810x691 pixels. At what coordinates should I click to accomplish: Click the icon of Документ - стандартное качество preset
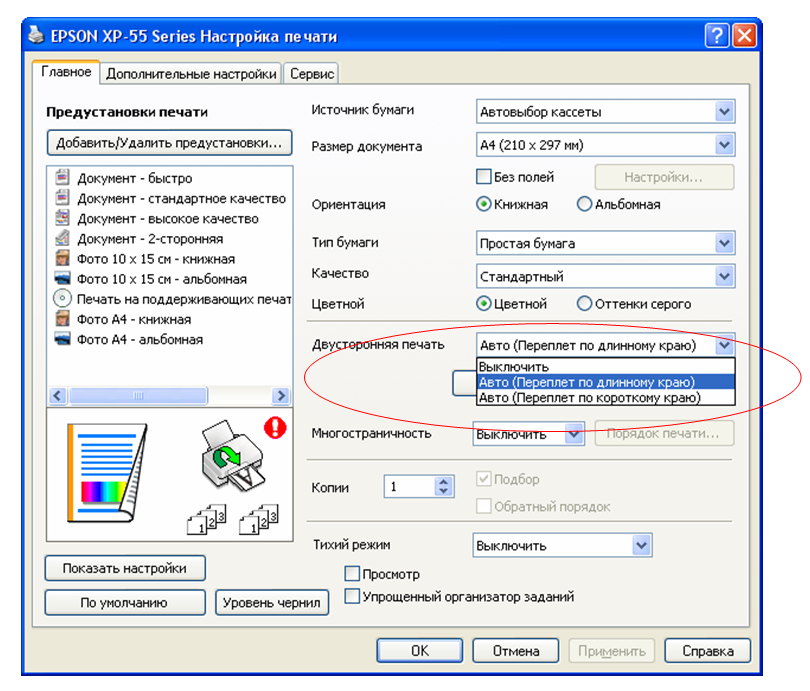[x=62, y=198]
